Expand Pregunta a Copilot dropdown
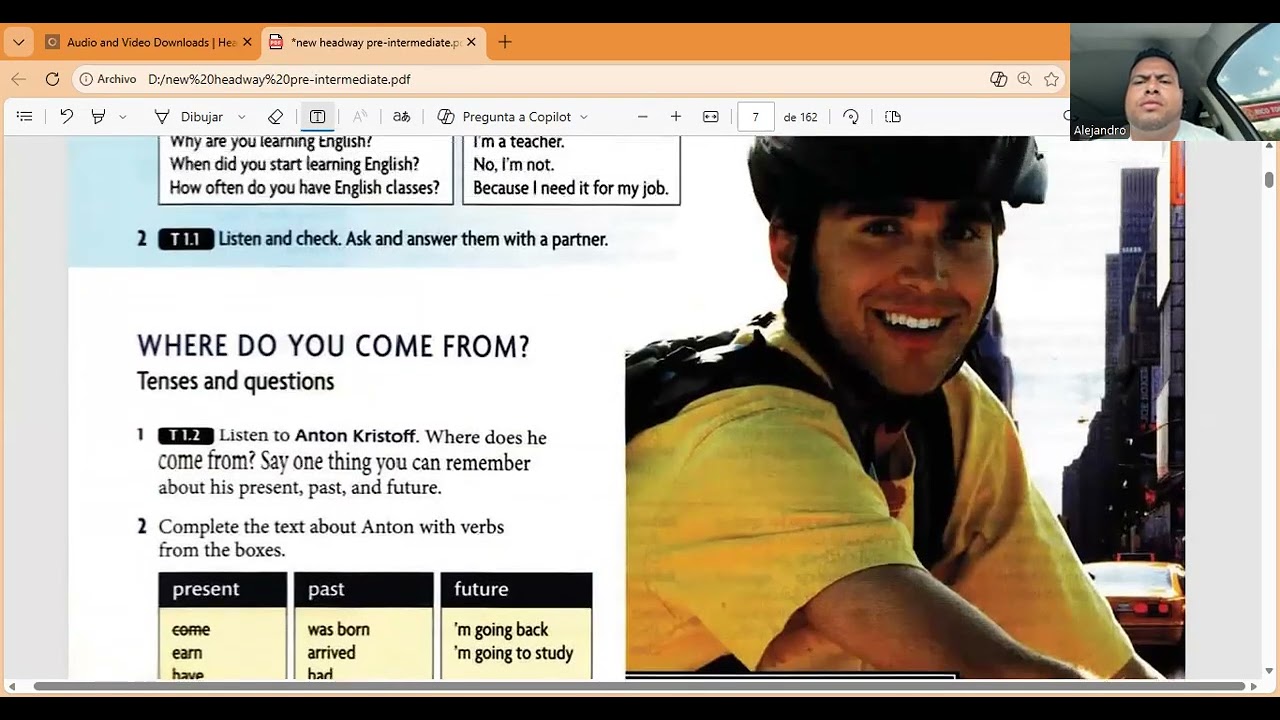 584,117
